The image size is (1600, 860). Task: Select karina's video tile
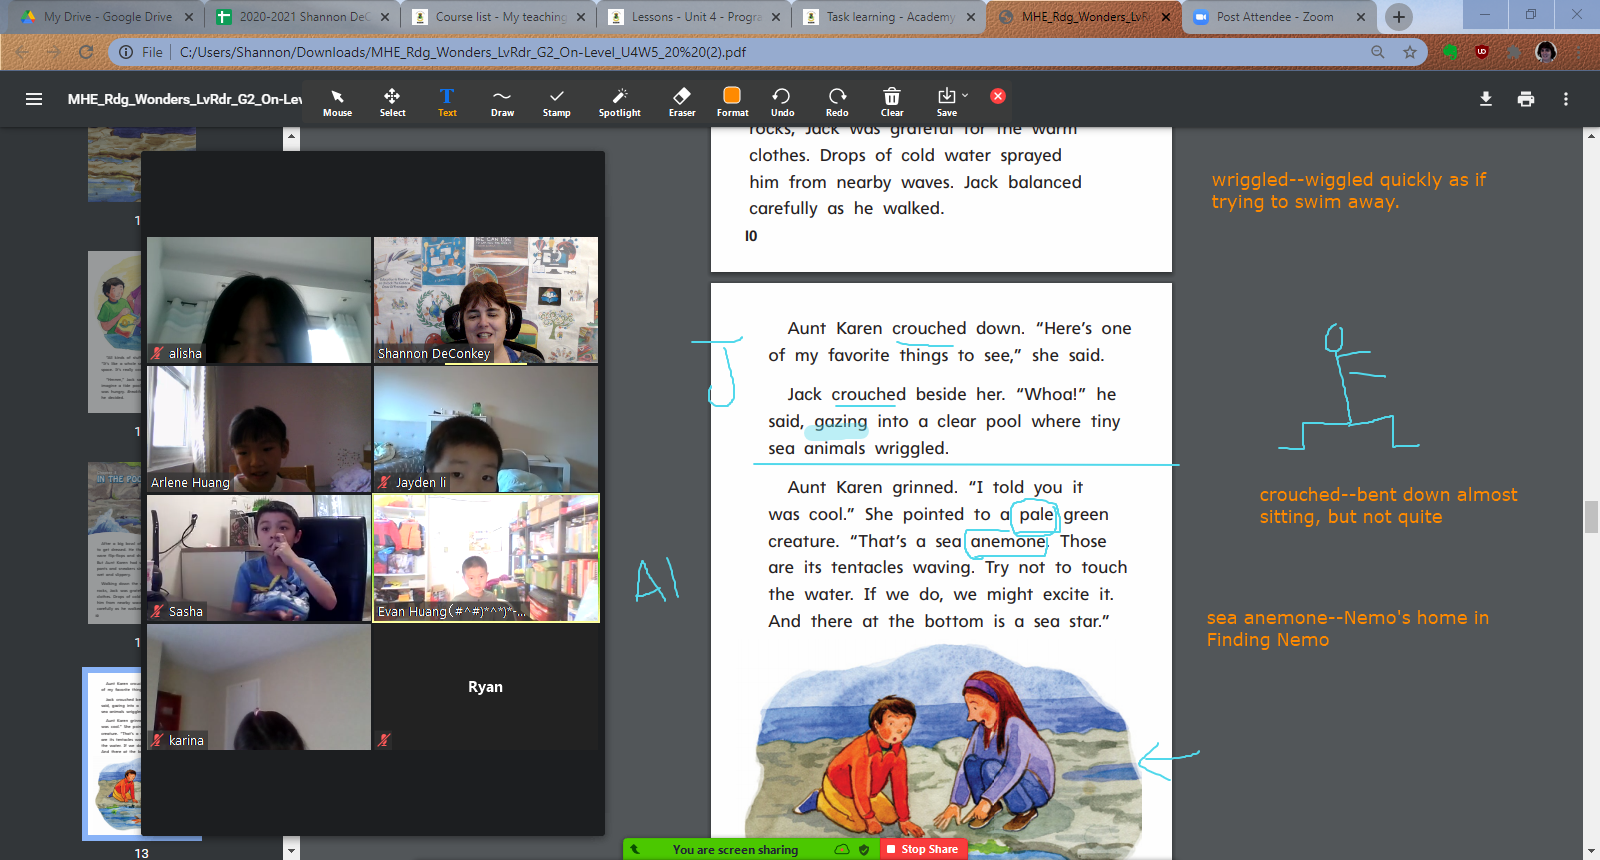259,687
